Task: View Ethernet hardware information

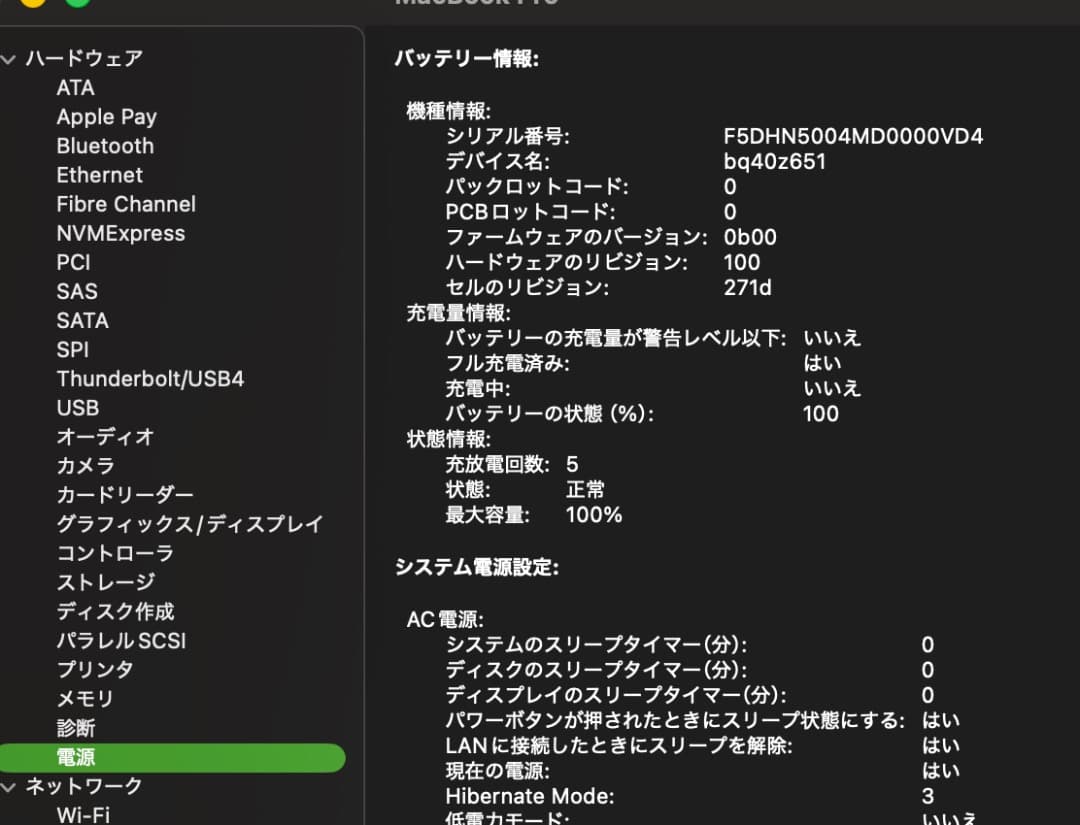Action: pos(99,175)
